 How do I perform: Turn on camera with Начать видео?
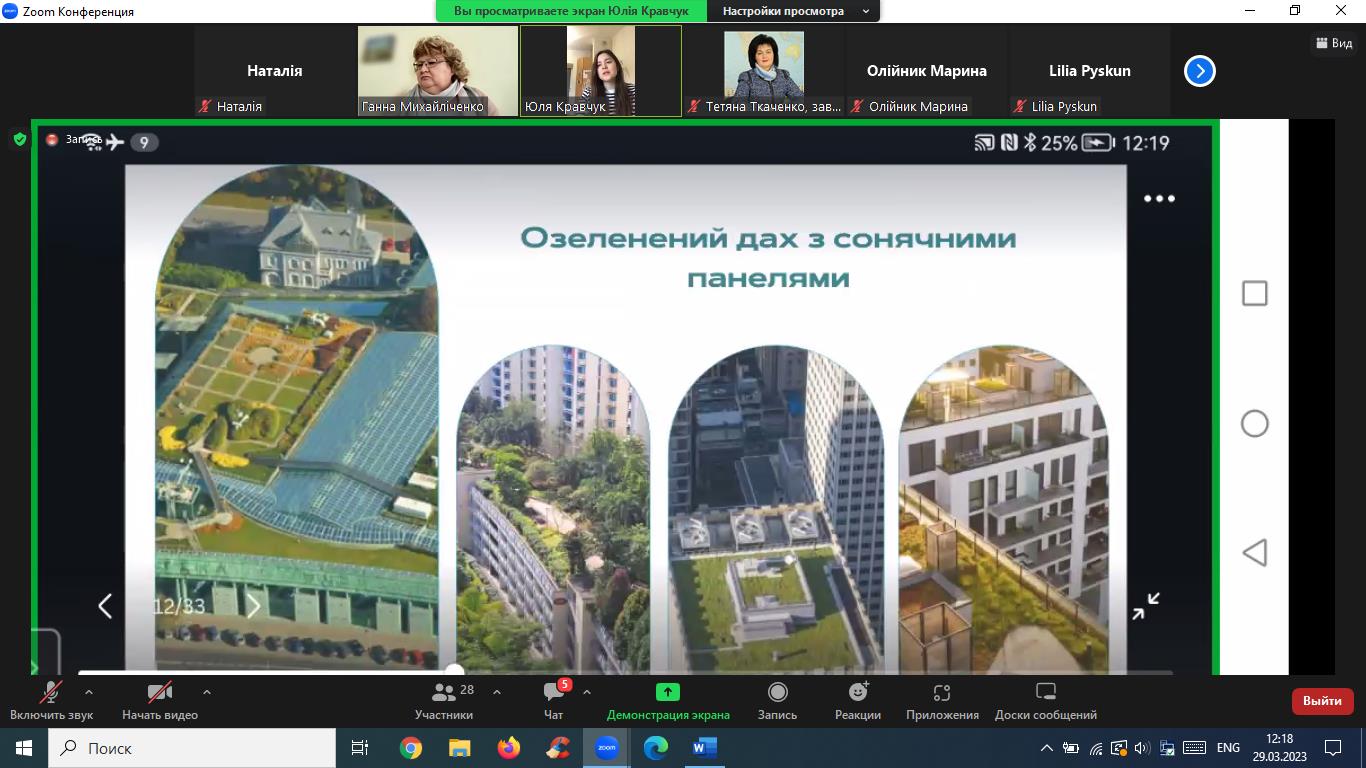click(x=159, y=700)
